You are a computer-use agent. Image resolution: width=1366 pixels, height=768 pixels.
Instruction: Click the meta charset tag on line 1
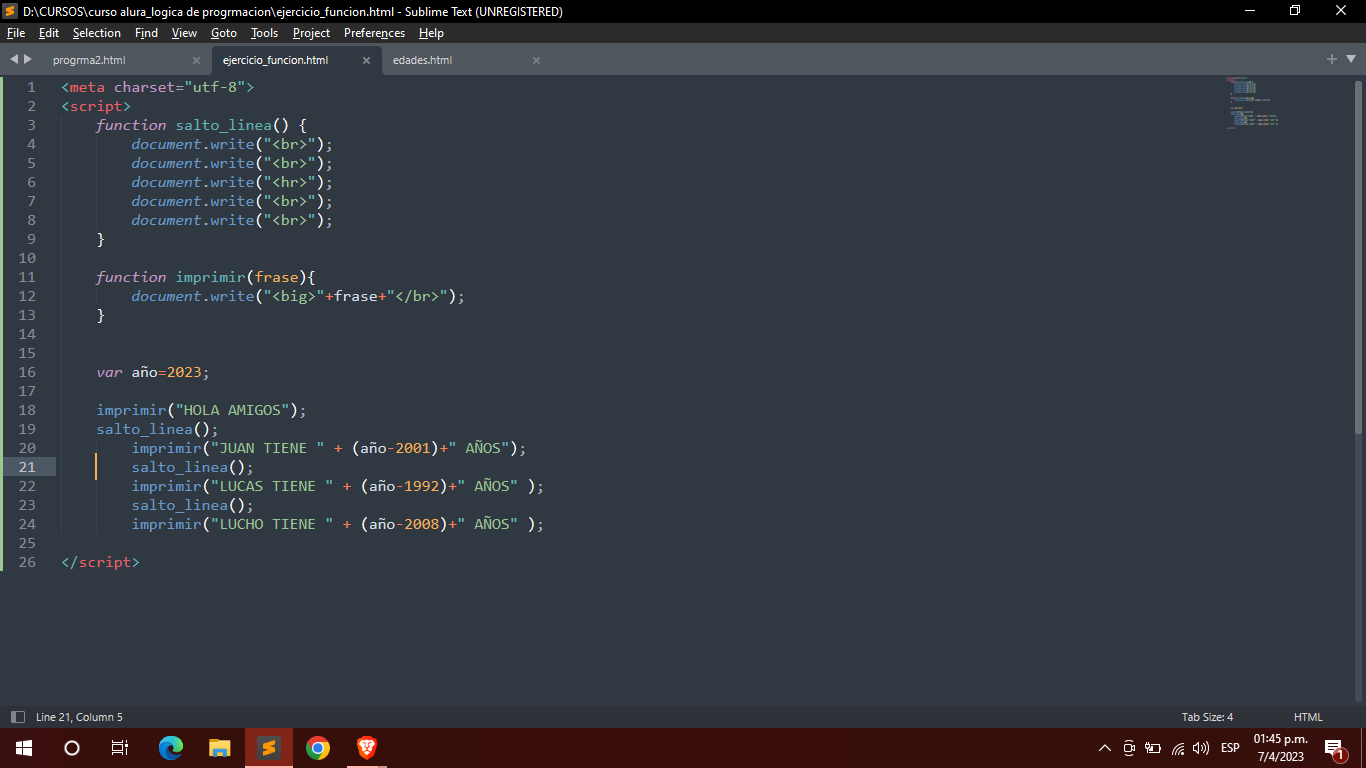(x=158, y=87)
